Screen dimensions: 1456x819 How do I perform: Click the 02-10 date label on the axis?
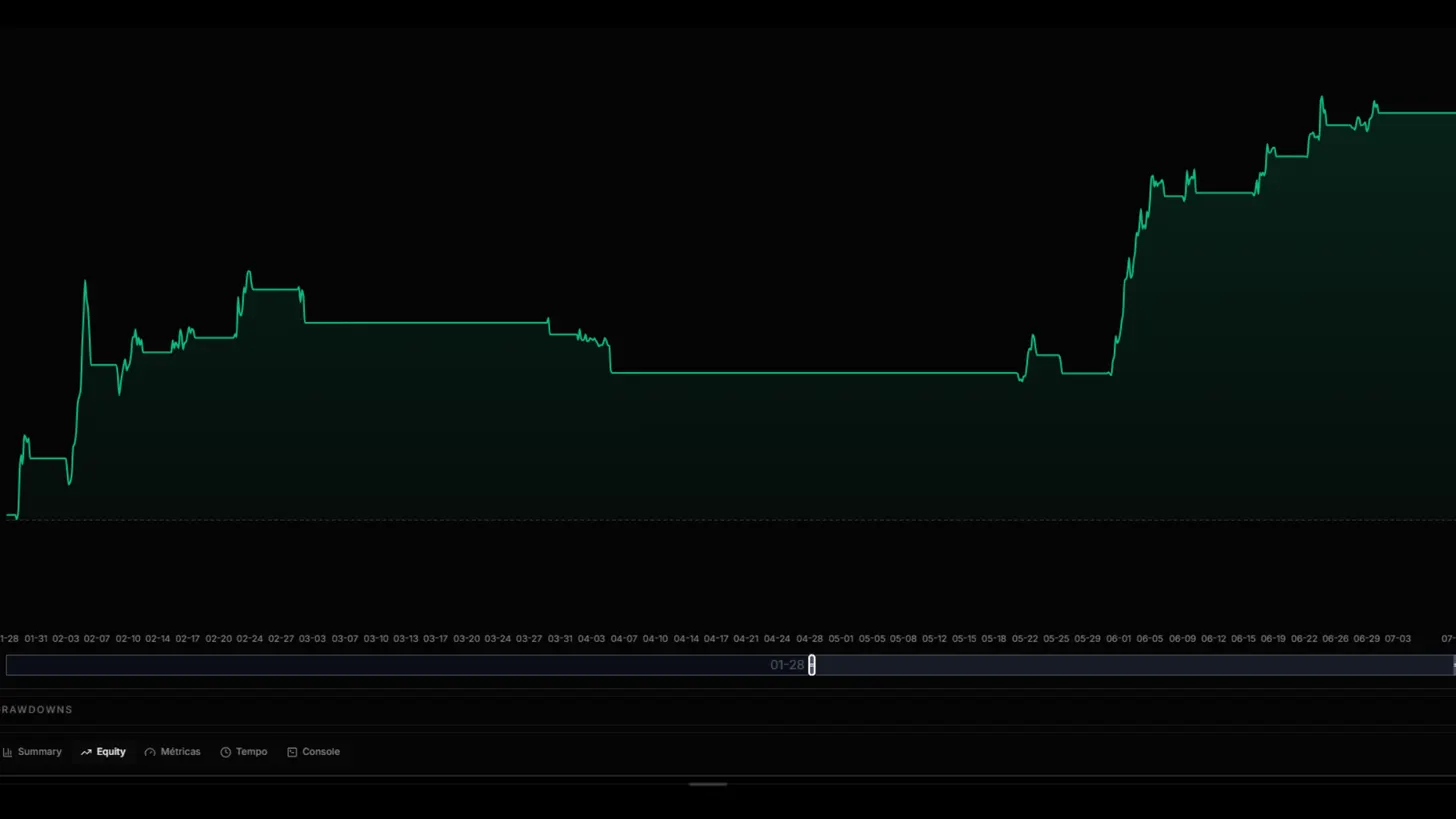pyautogui.click(x=128, y=639)
